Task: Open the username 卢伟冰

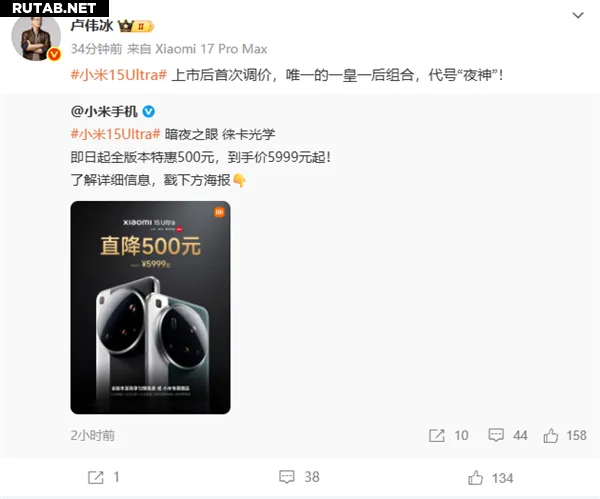Action: [92, 26]
